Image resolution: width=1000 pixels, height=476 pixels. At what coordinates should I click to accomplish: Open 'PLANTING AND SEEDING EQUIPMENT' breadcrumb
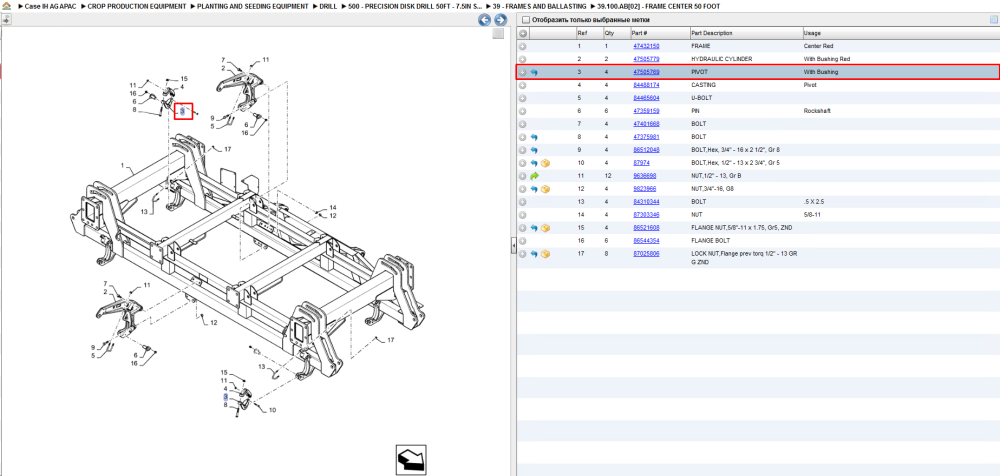pos(253,6)
